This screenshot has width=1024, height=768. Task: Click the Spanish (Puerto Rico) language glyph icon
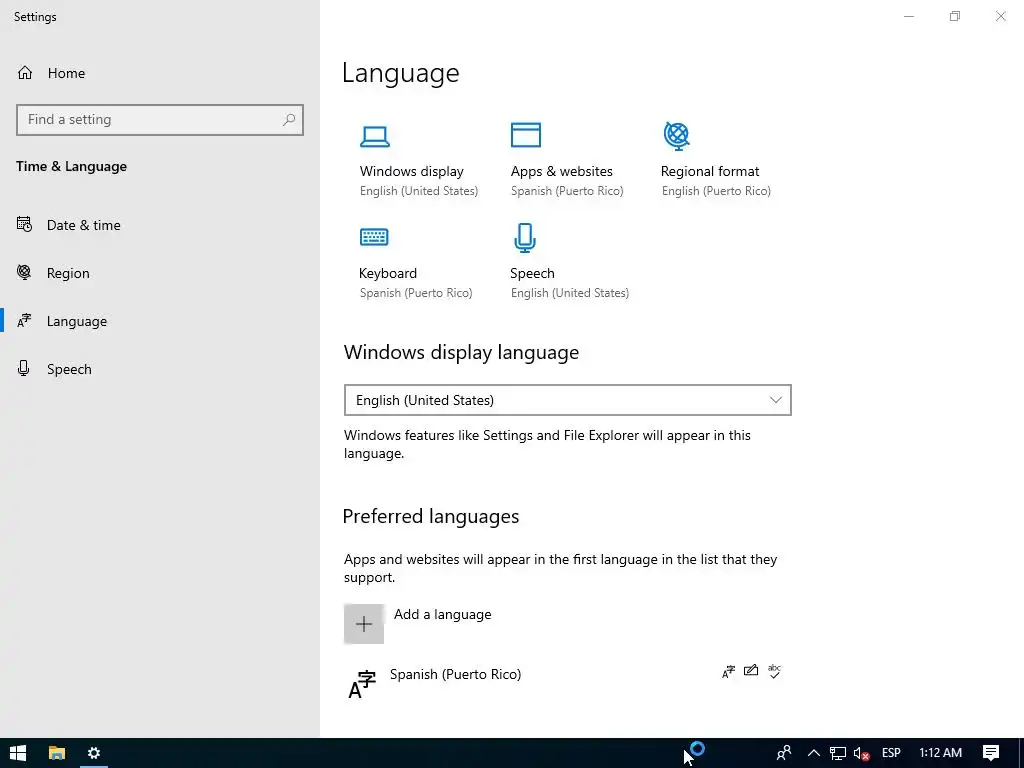point(362,684)
